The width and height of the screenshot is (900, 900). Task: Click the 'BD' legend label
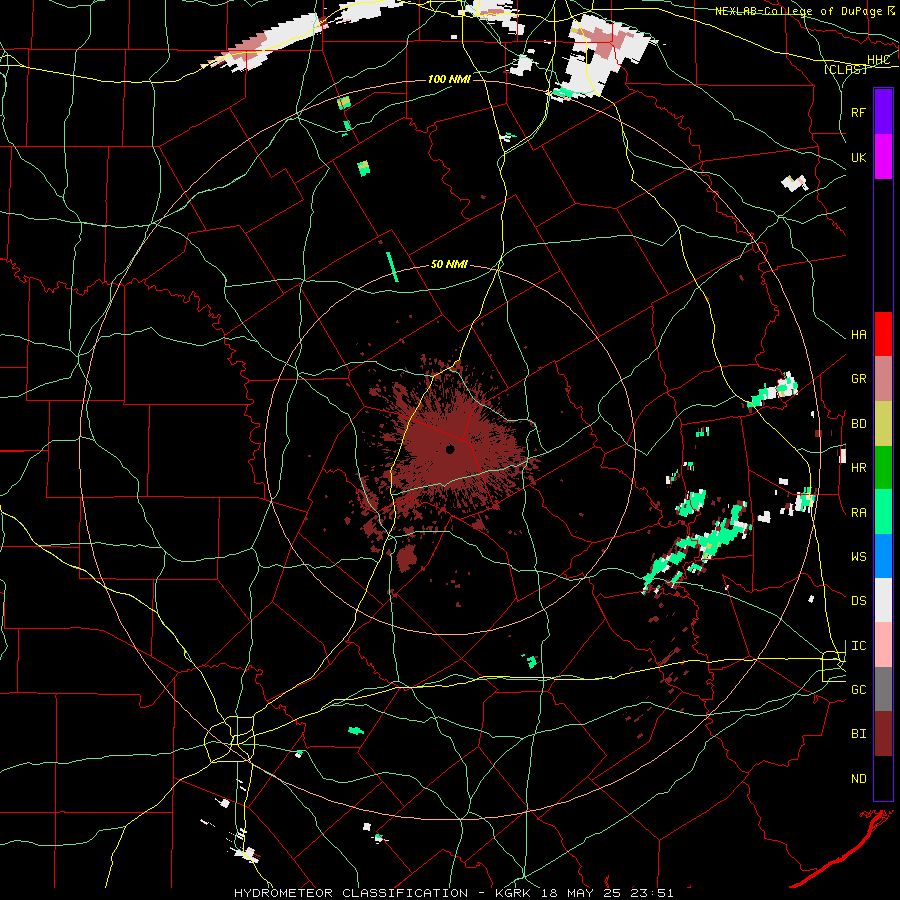tap(858, 424)
